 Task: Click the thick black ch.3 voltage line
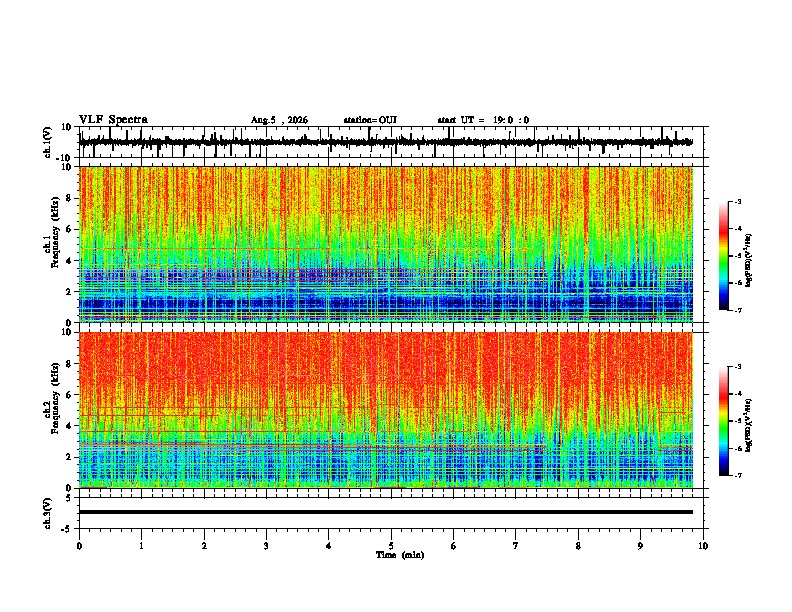tap(386, 512)
